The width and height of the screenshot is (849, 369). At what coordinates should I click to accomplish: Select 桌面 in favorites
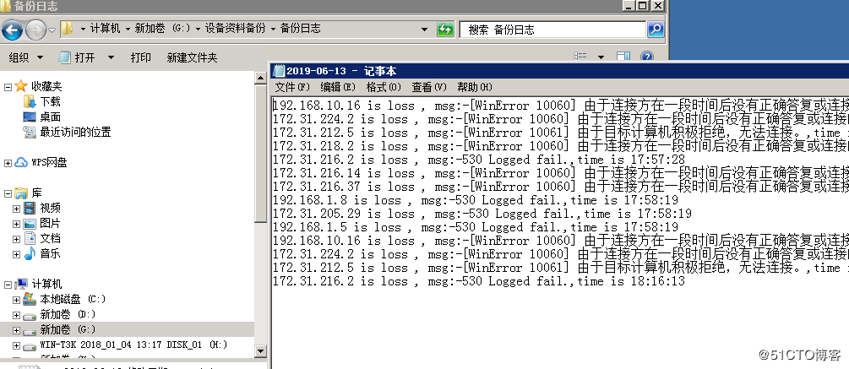(50, 116)
